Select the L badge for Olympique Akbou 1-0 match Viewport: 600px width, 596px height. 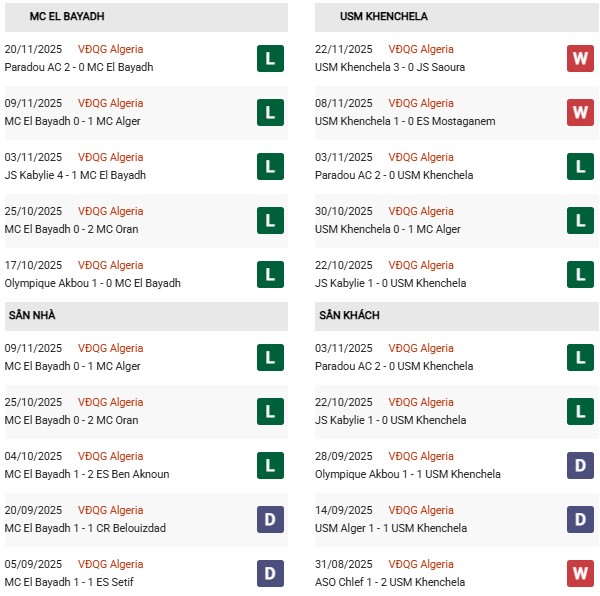point(269,275)
